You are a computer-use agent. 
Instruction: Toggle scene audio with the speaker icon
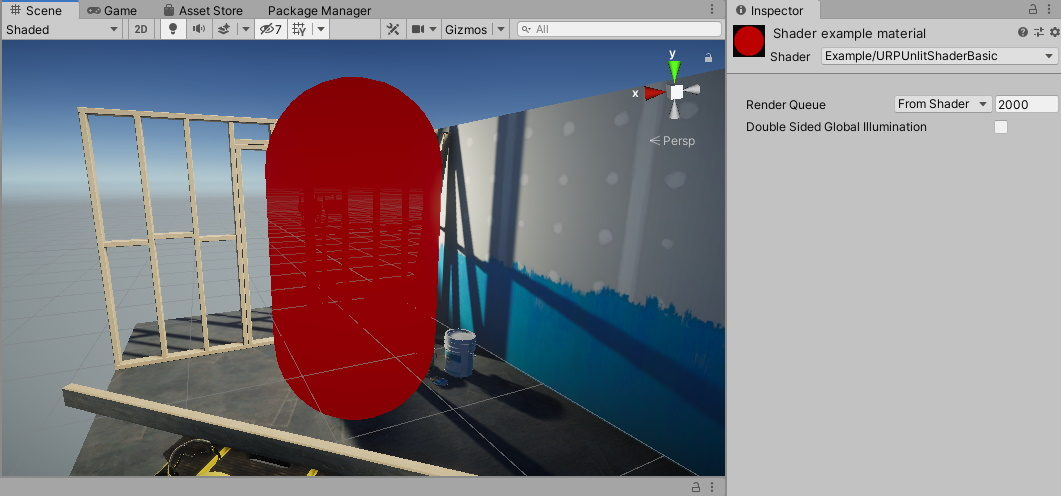click(199, 29)
